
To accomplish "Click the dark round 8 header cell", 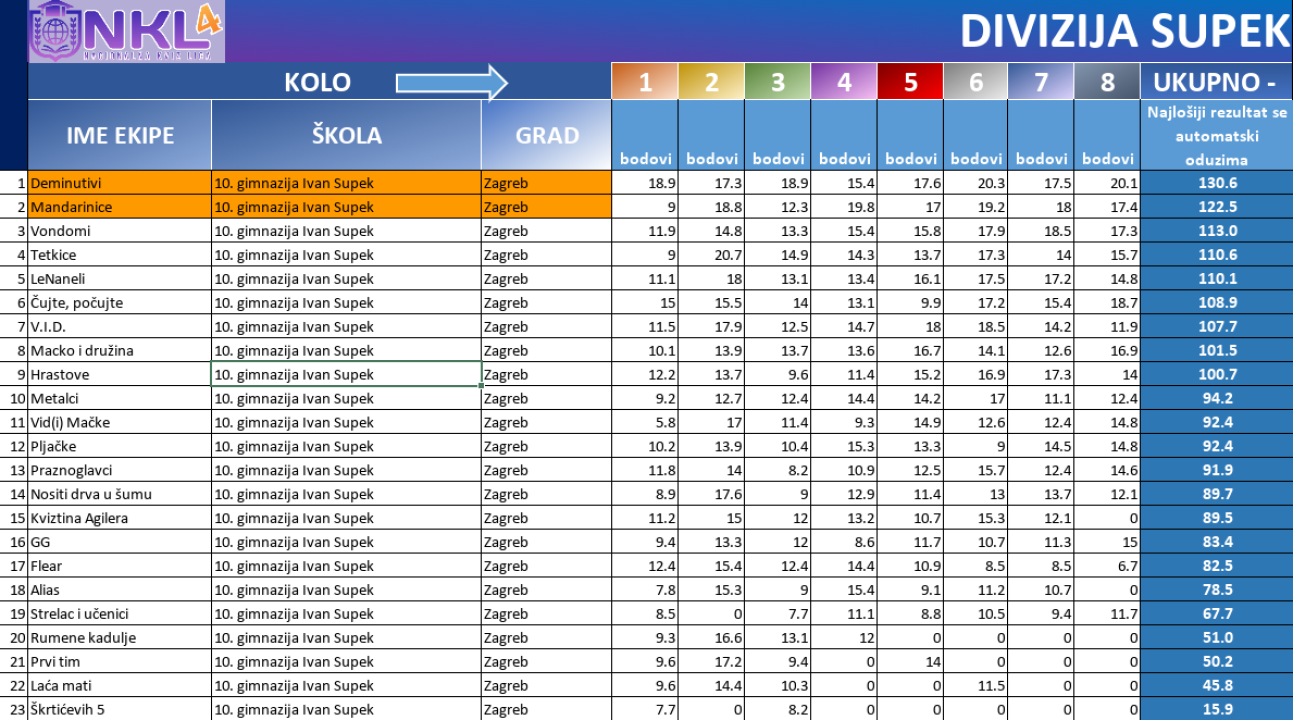I will tap(1107, 82).
